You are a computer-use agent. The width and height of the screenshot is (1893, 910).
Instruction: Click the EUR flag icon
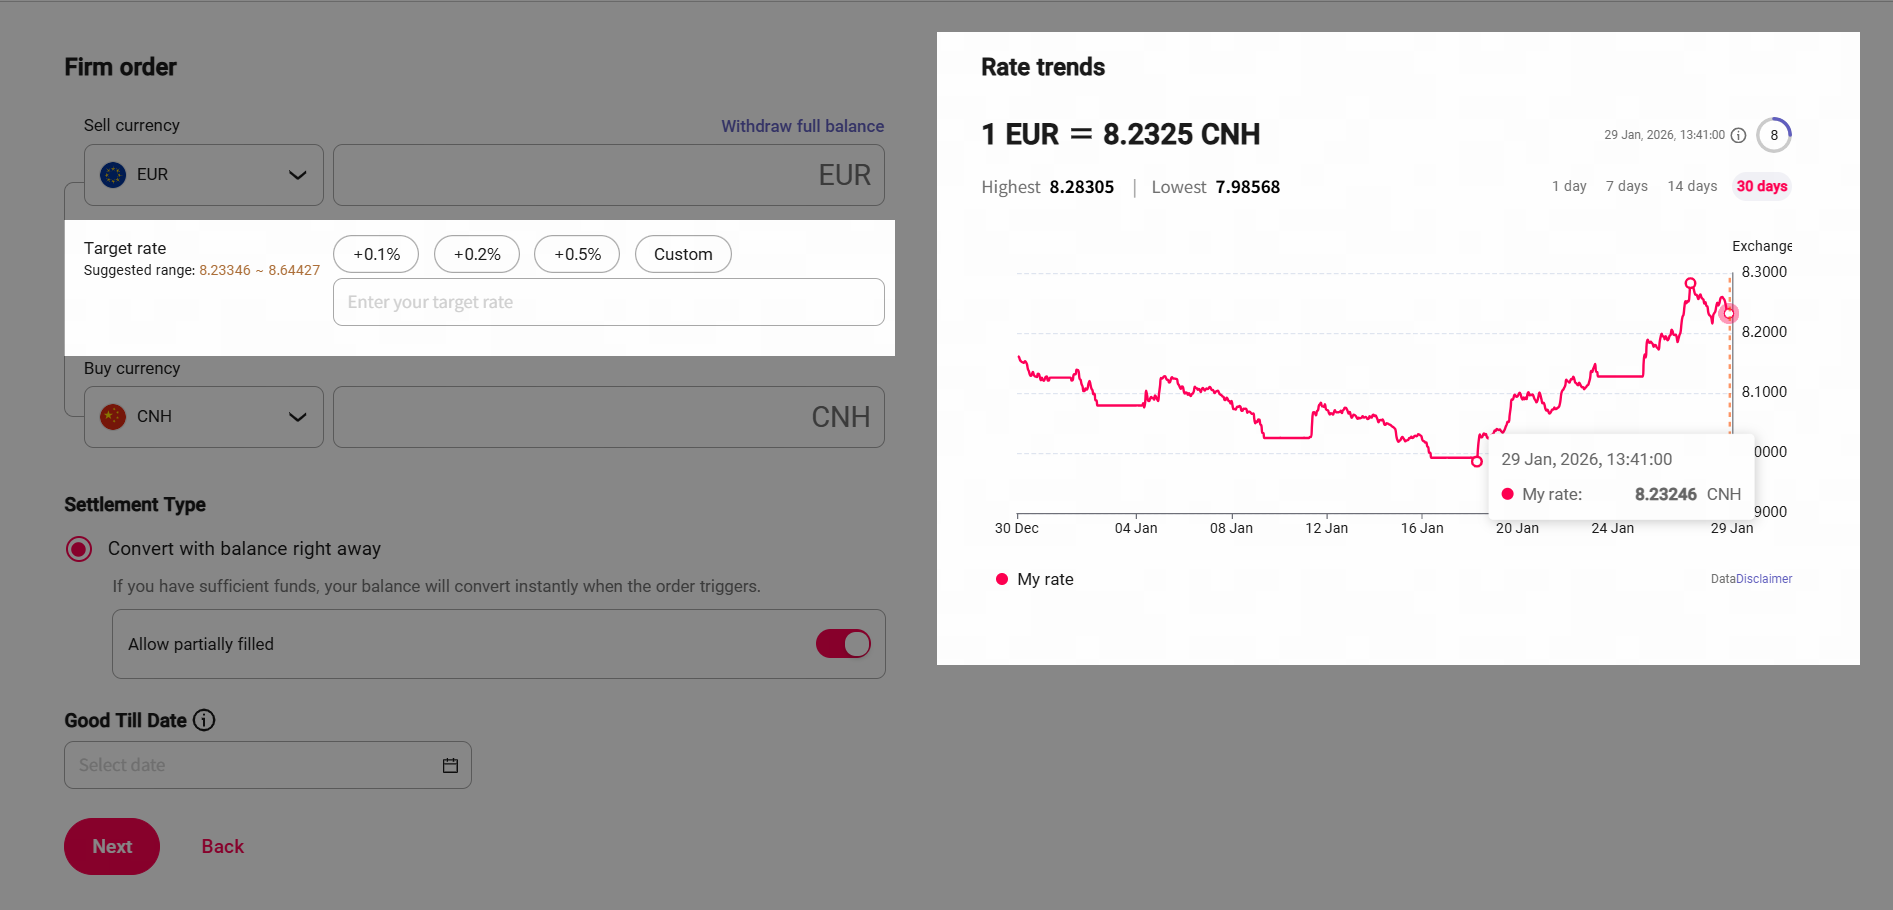point(113,175)
